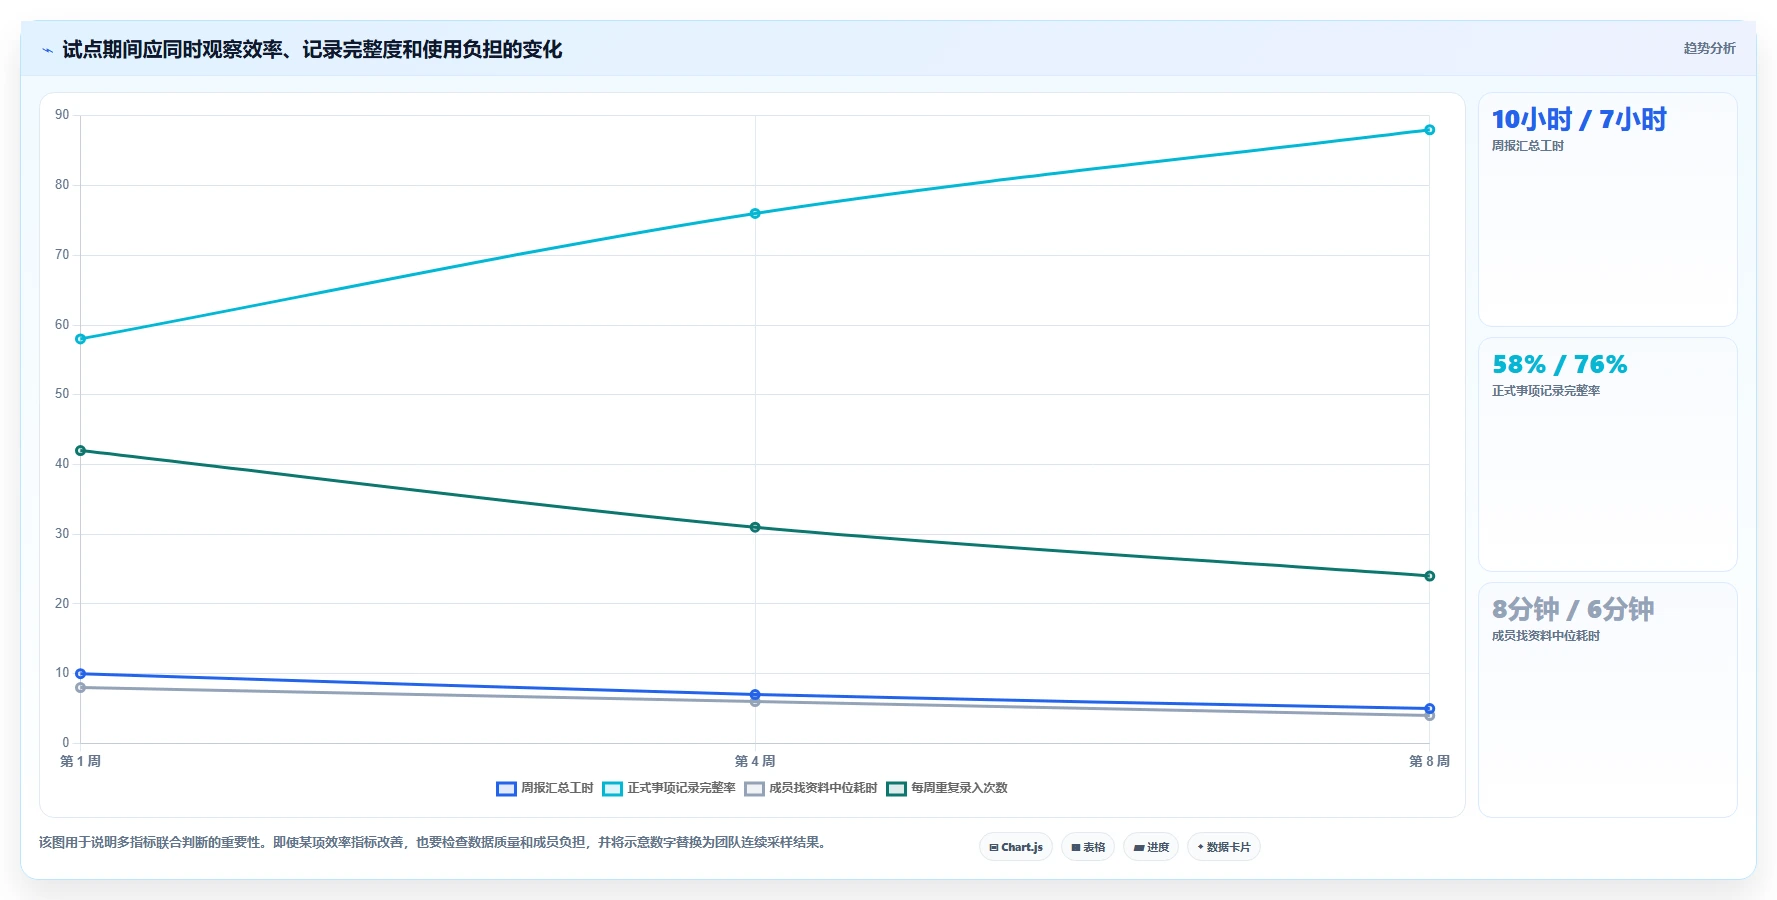Image resolution: width=1777 pixels, height=900 pixels.
Task: Click the trend icon beside the chart title
Action: click(47, 50)
